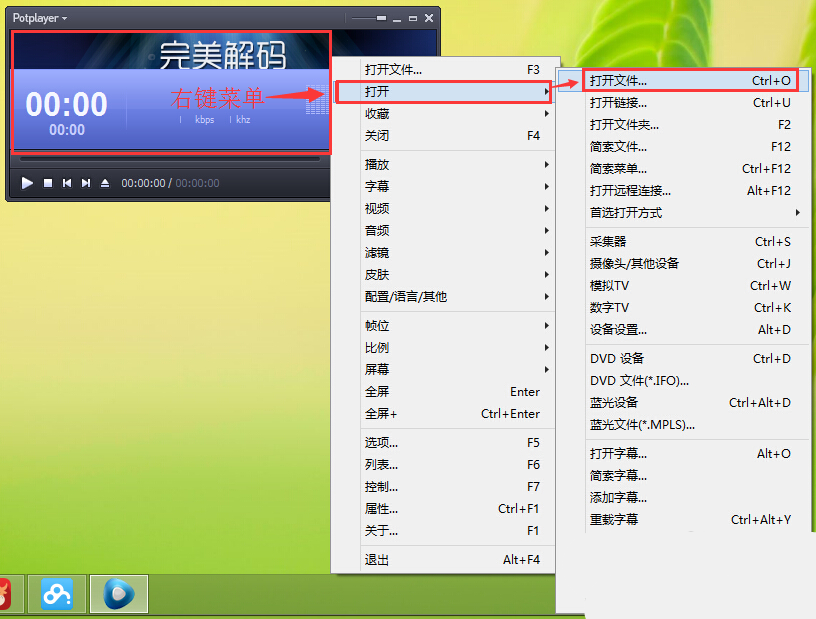This screenshot has width=816, height=619.
Task: Click the red app icon at taskbar's left edge
Action: point(6,594)
